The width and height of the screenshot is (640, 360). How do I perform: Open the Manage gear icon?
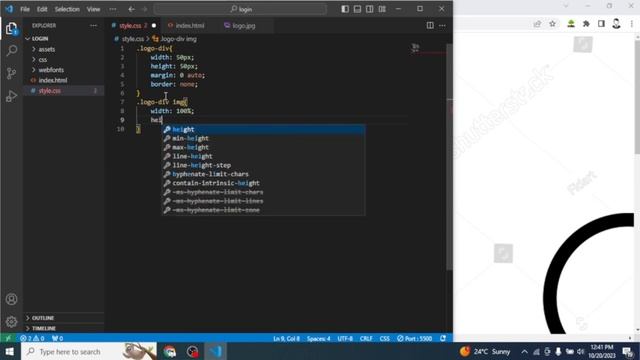(11, 322)
